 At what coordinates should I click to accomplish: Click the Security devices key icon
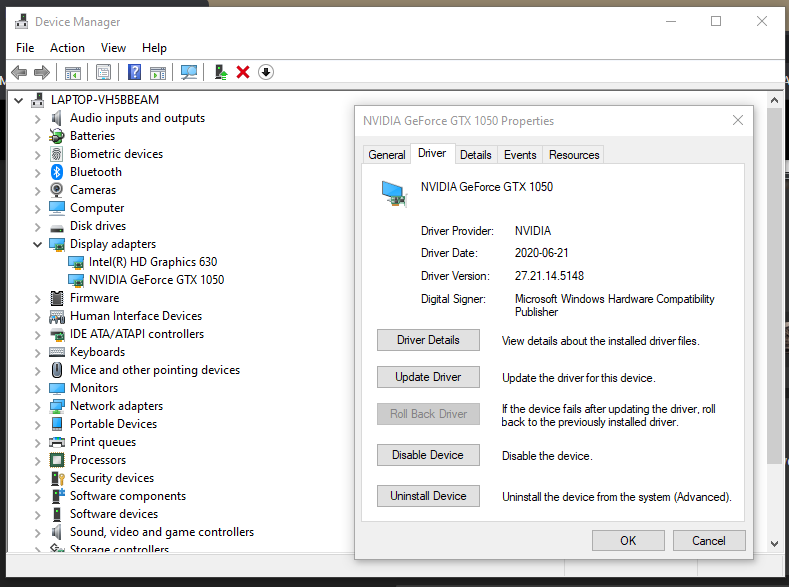58,478
